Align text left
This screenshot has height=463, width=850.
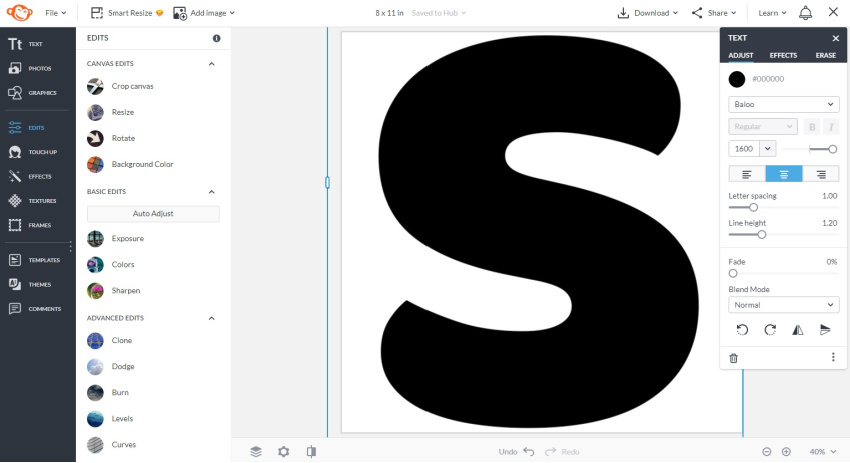(747, 174)
